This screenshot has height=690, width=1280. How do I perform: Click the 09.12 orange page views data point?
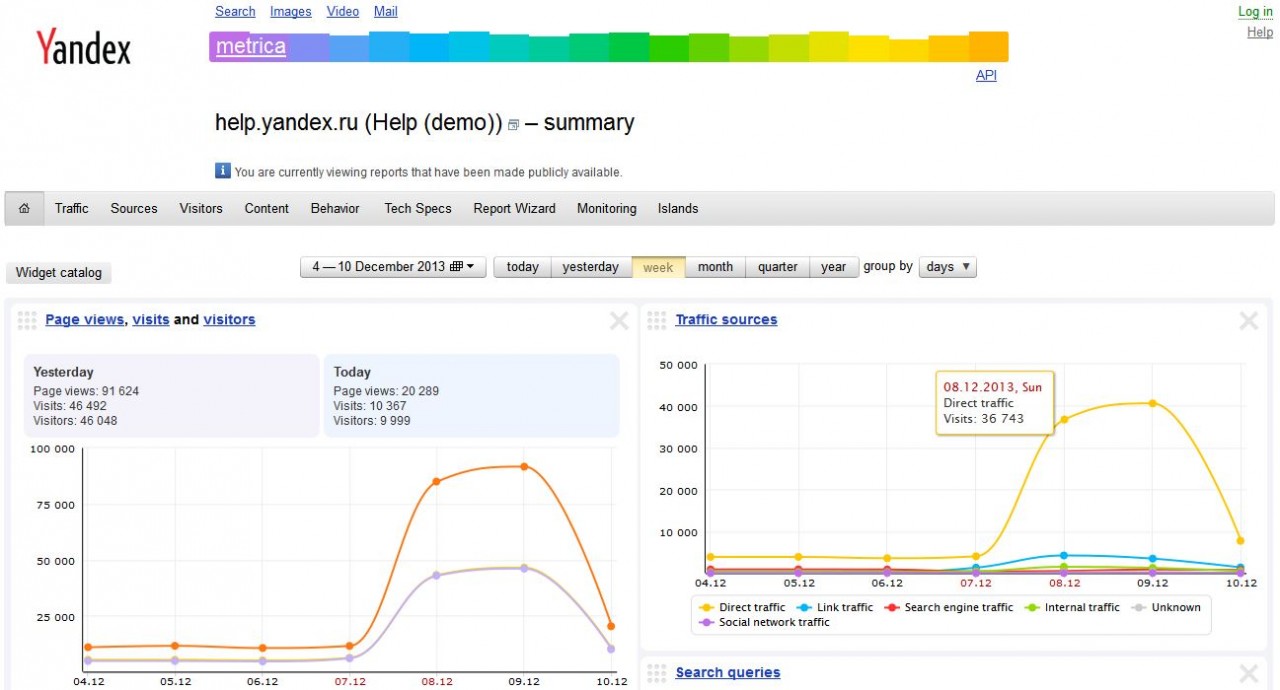[524, 467]
